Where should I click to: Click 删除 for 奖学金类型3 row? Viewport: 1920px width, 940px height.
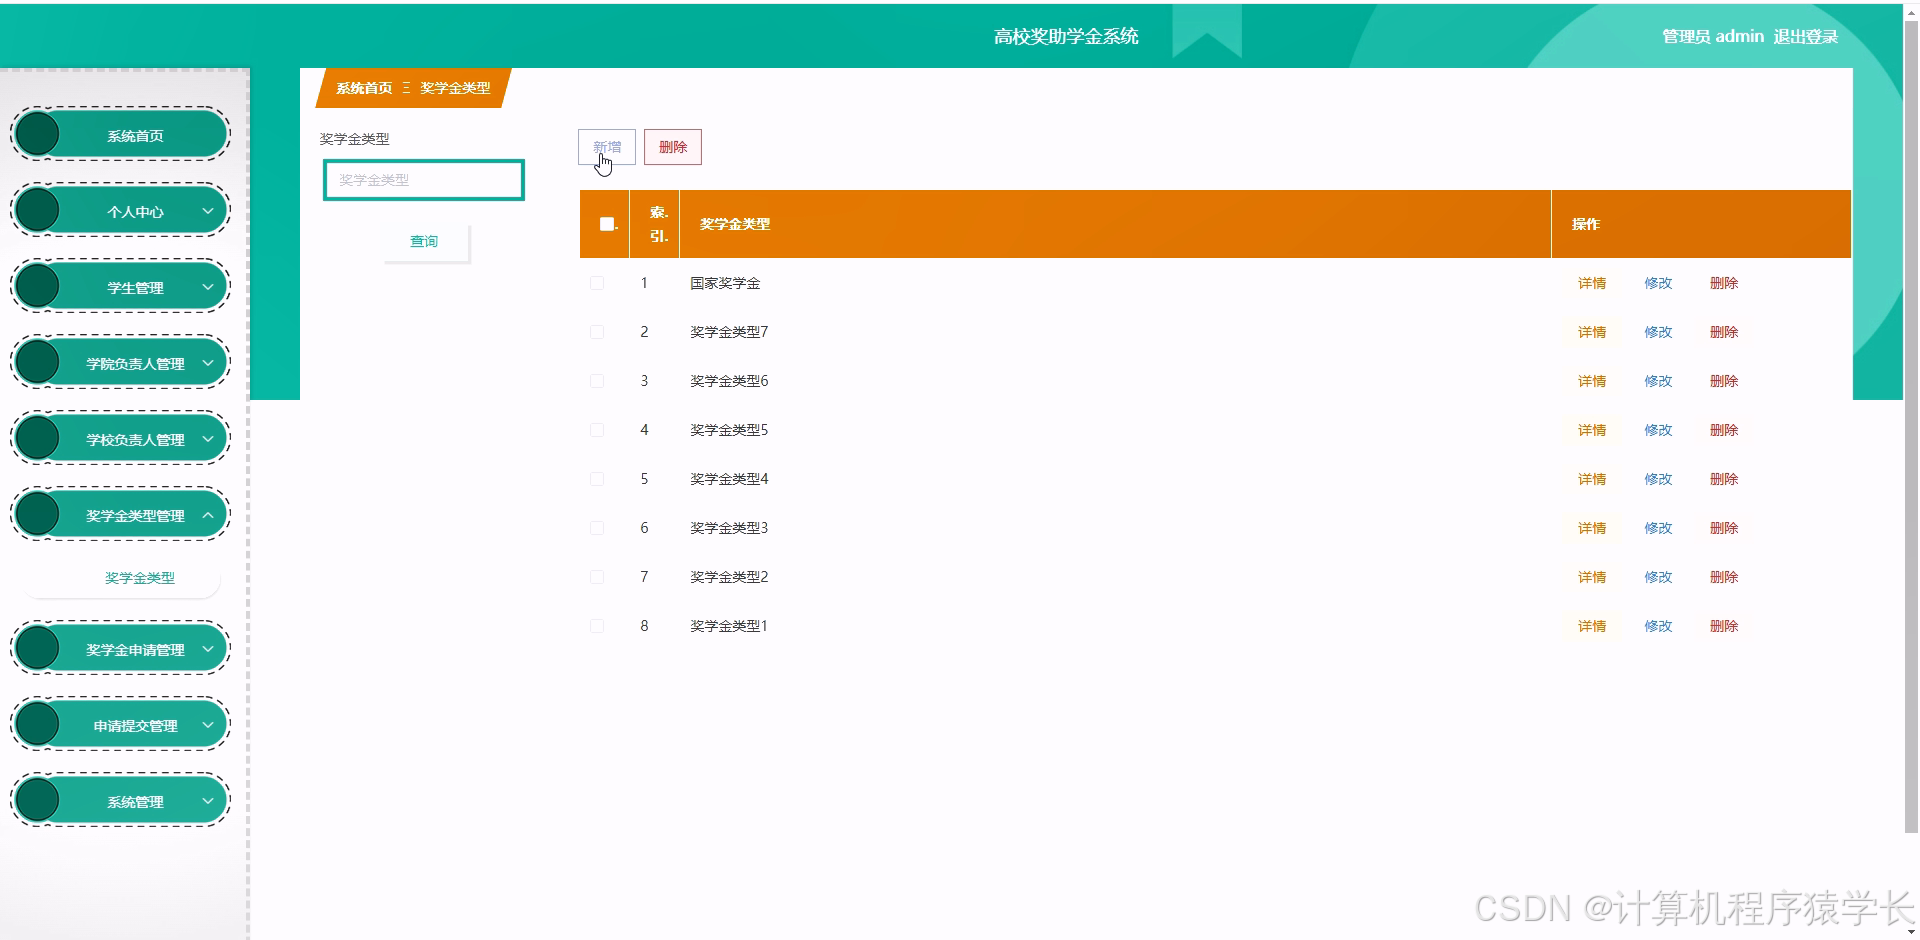1724,528
